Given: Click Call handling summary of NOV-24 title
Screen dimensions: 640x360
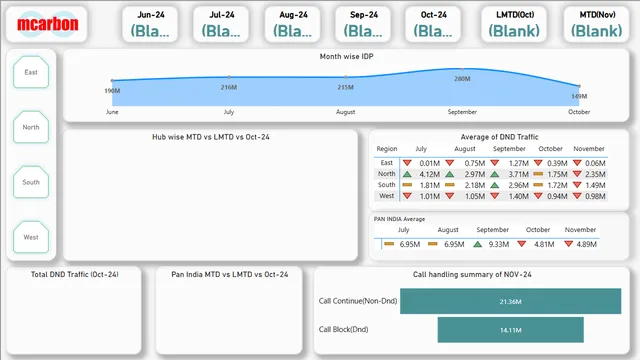Looking at the screenshot, I should pos(472,275).
